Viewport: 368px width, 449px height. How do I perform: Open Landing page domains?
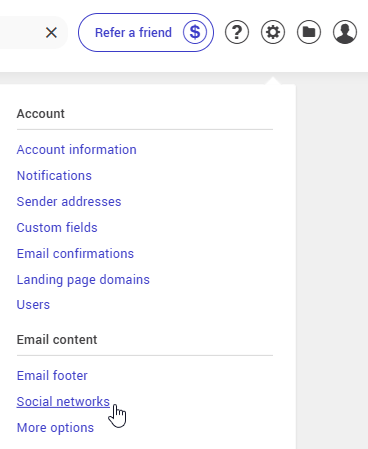click(83, 280)
